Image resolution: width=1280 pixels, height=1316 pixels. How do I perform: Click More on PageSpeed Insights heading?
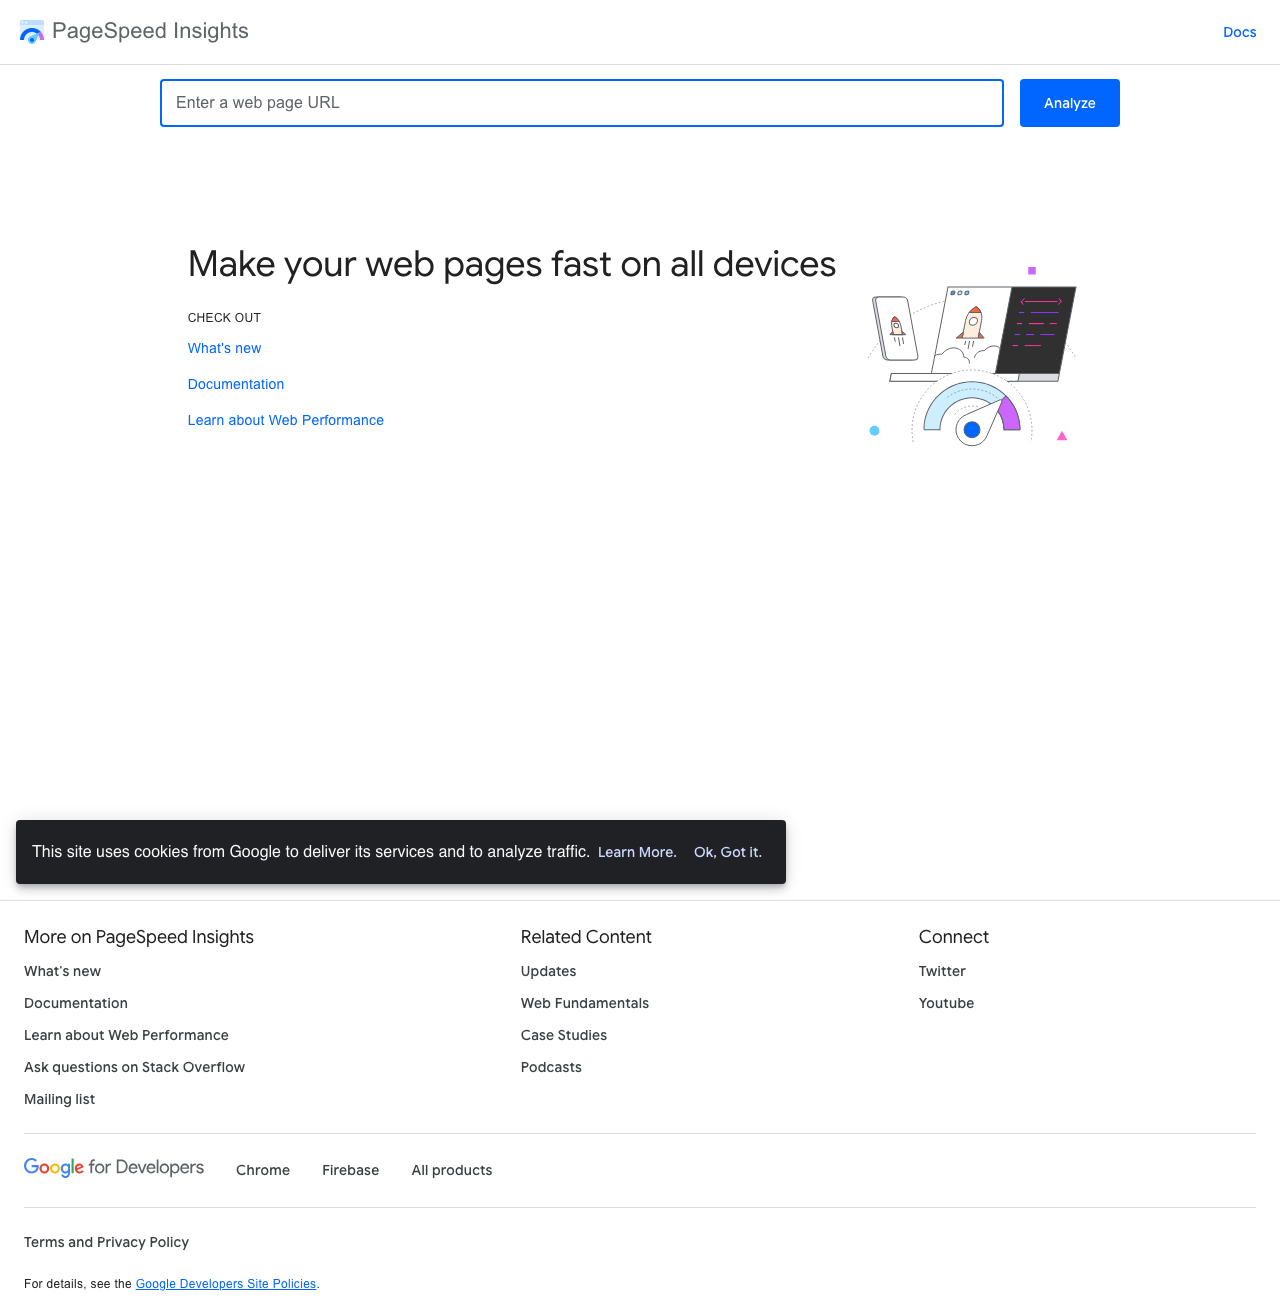tap(139, 937)
